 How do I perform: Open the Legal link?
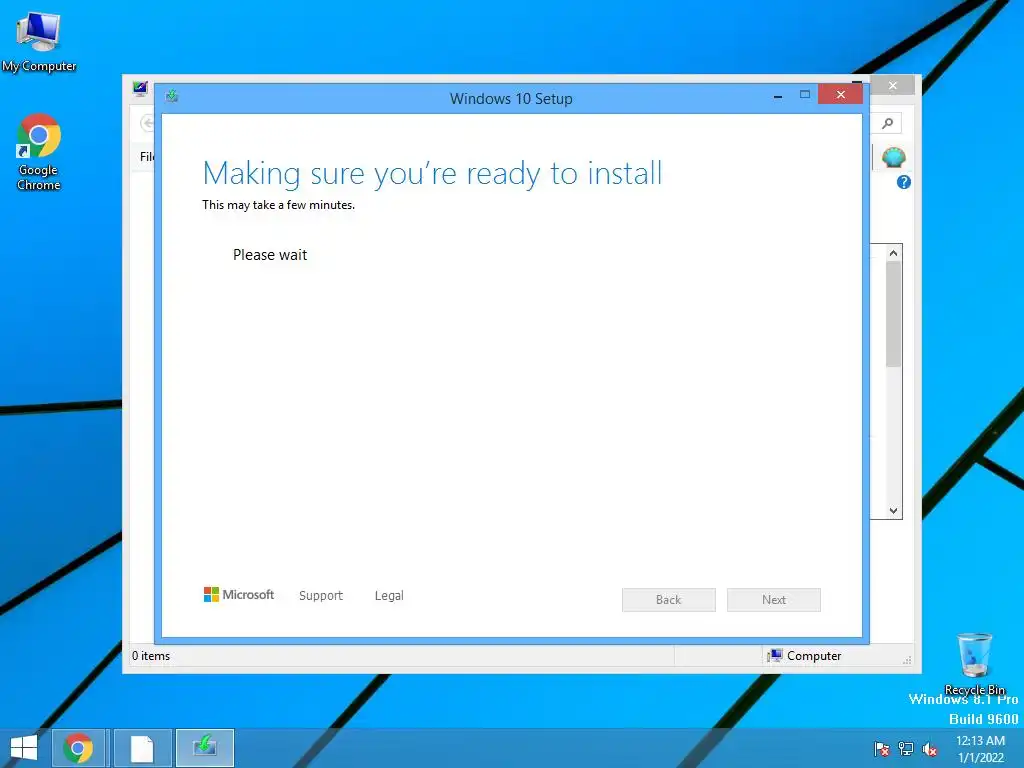pyautogui.click(x=389, y=596)
